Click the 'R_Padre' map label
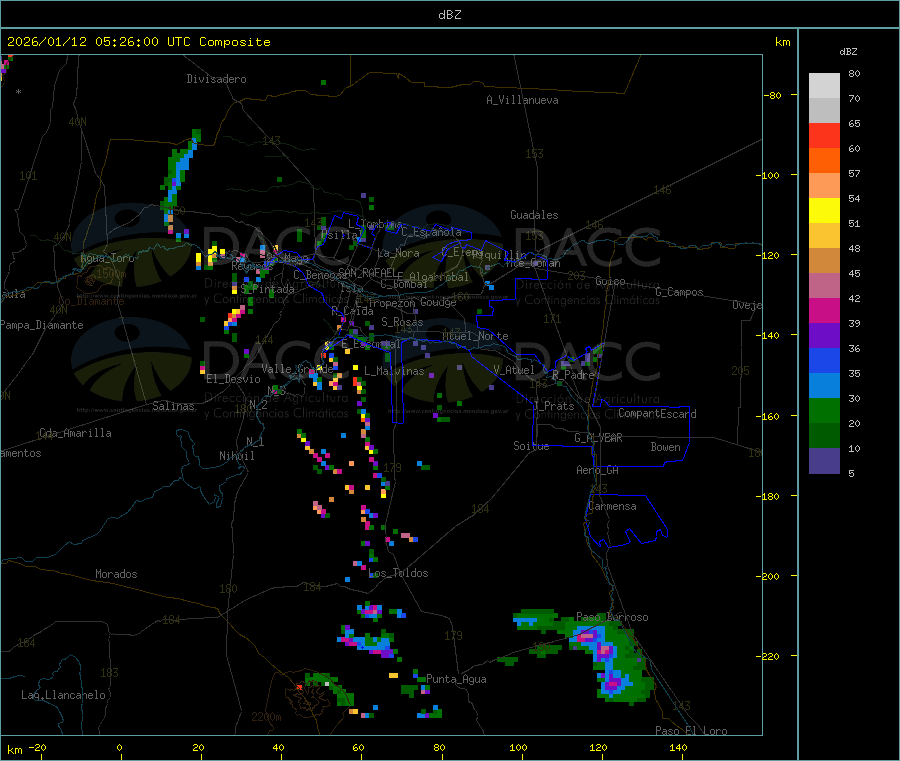 pyautogui.click(x=573, y=375)
